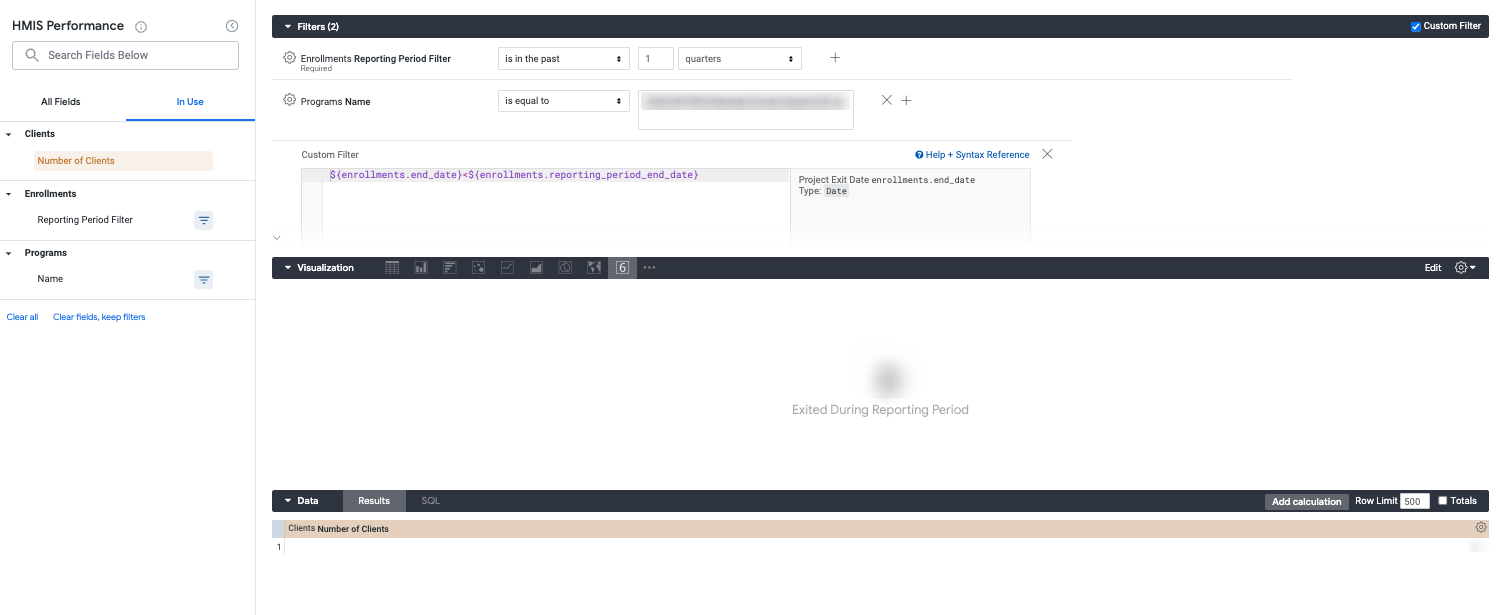The image size is (1497, 615).
Task: Collapse the Filters section
Action: pos(288,26)
